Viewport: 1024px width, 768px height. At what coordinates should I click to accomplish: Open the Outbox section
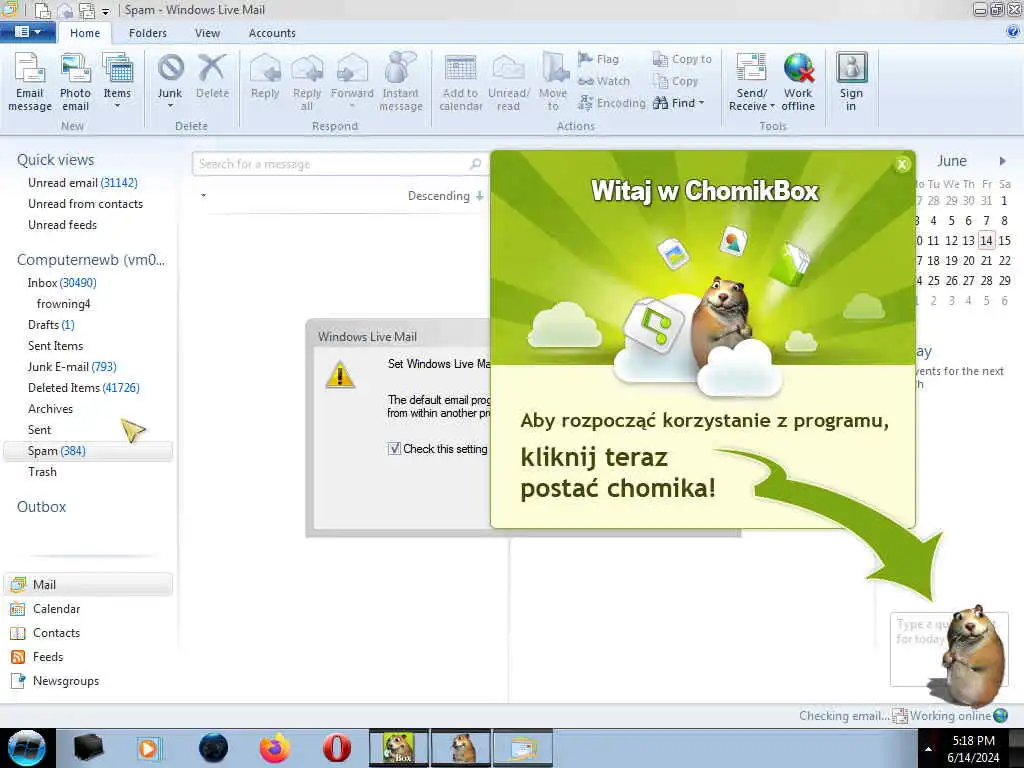coord(41,507)
